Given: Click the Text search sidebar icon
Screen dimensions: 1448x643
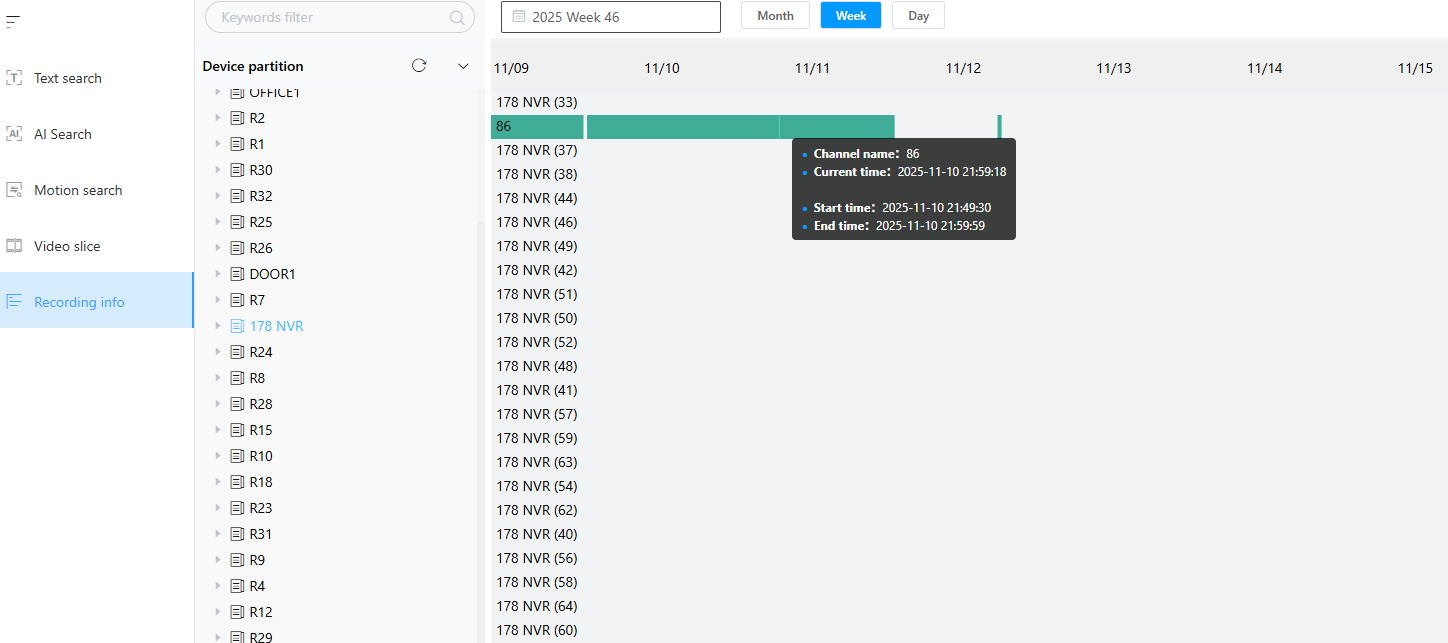Looking at the screenshot, I should (14, 78).
